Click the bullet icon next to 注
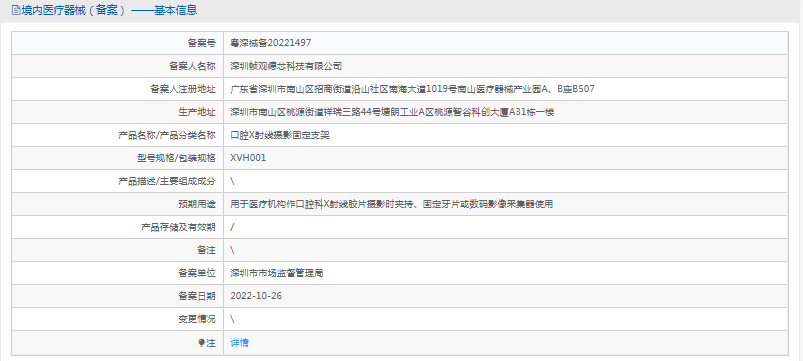 tap(202, 343)
